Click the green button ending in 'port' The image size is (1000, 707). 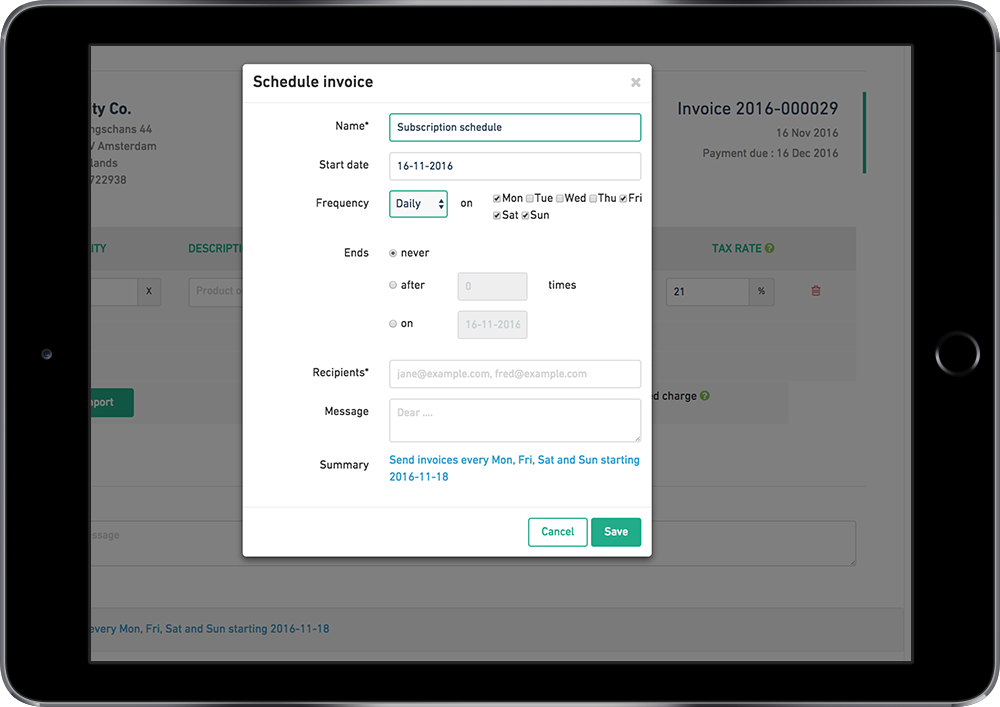(112, 402)
